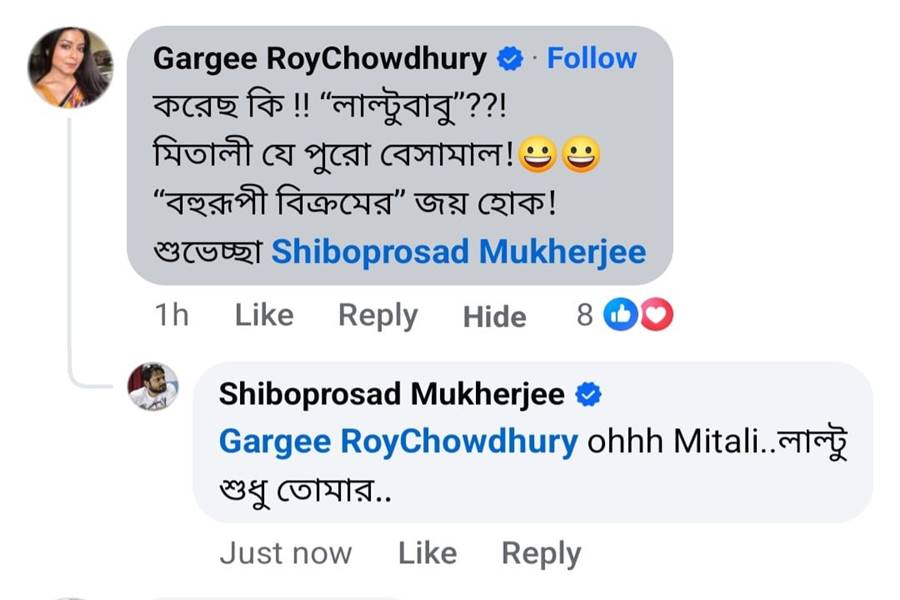Reply to Gargee's comment
900x600 pixels.
pos(377,313)
